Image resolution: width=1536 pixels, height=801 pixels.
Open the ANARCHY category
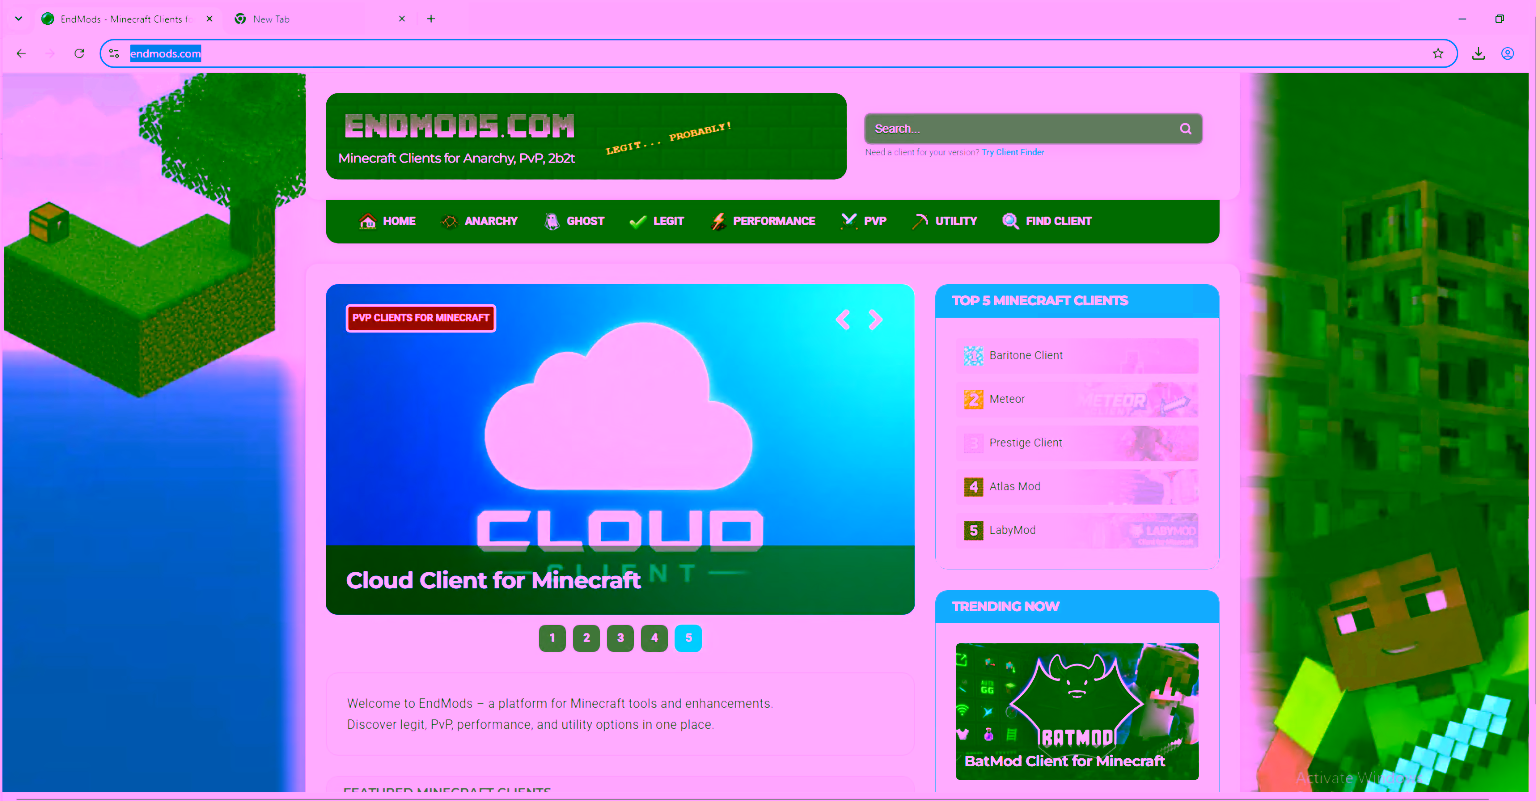(479, 221)
